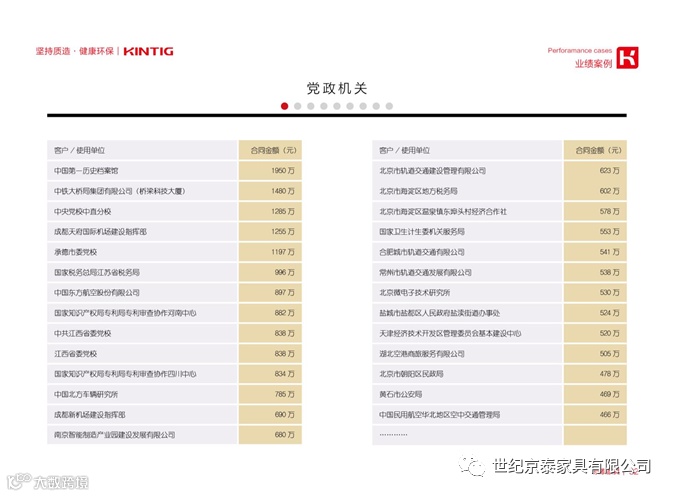Screen dimensions: 673x496
Task: Click the amount 996 万
Action: click(285, 272)
